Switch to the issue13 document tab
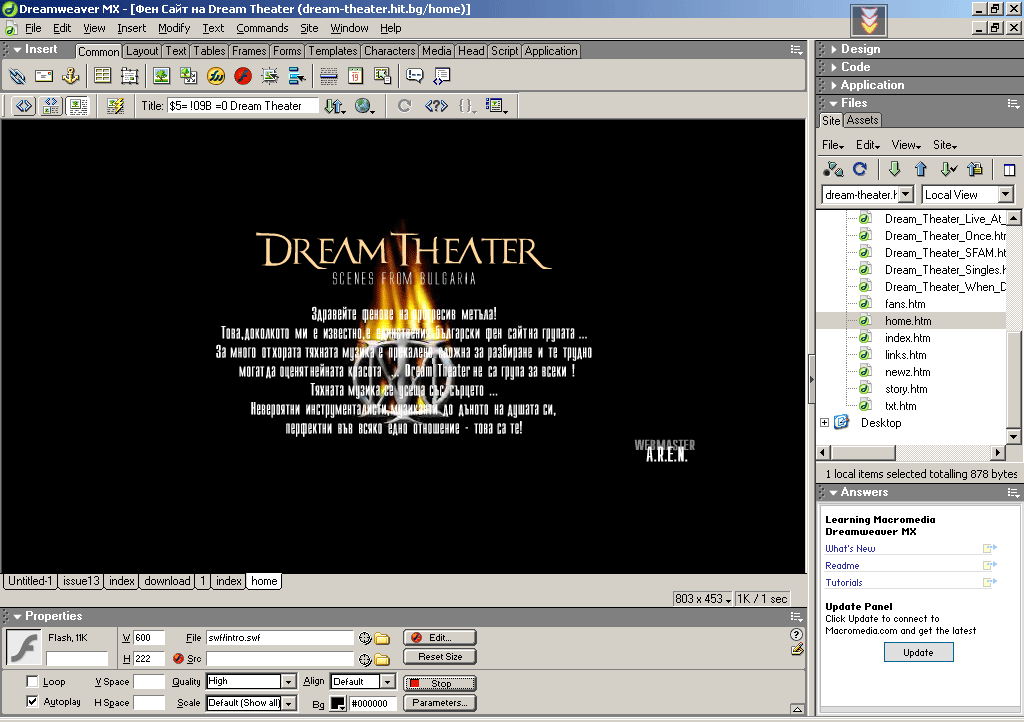Screen dimensions: 1024x722 click(x=81, y=581)
